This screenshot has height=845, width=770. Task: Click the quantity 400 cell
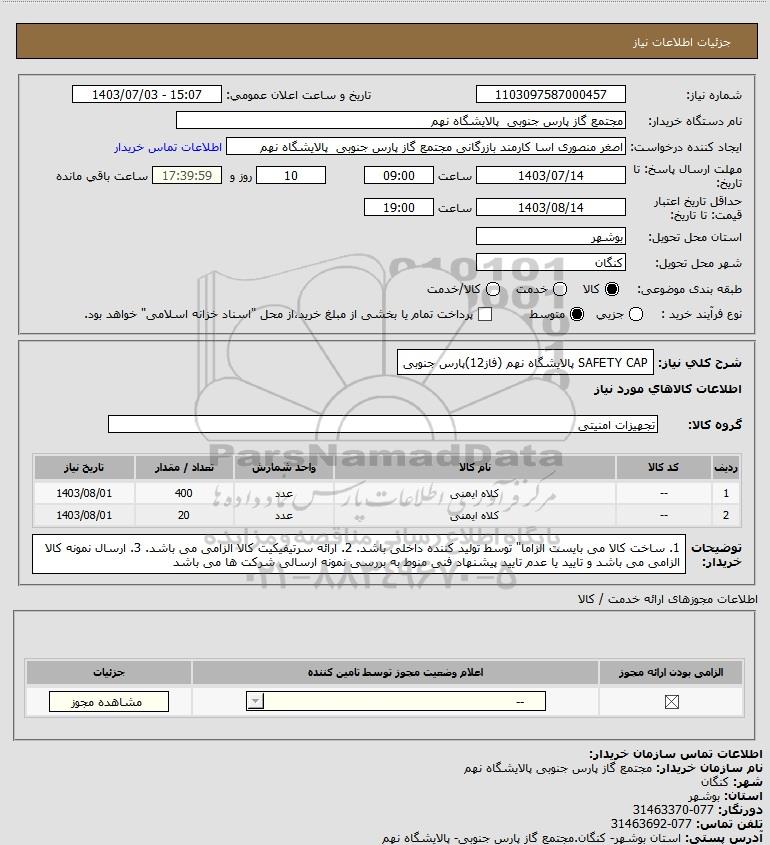click(x=184, y=493)
